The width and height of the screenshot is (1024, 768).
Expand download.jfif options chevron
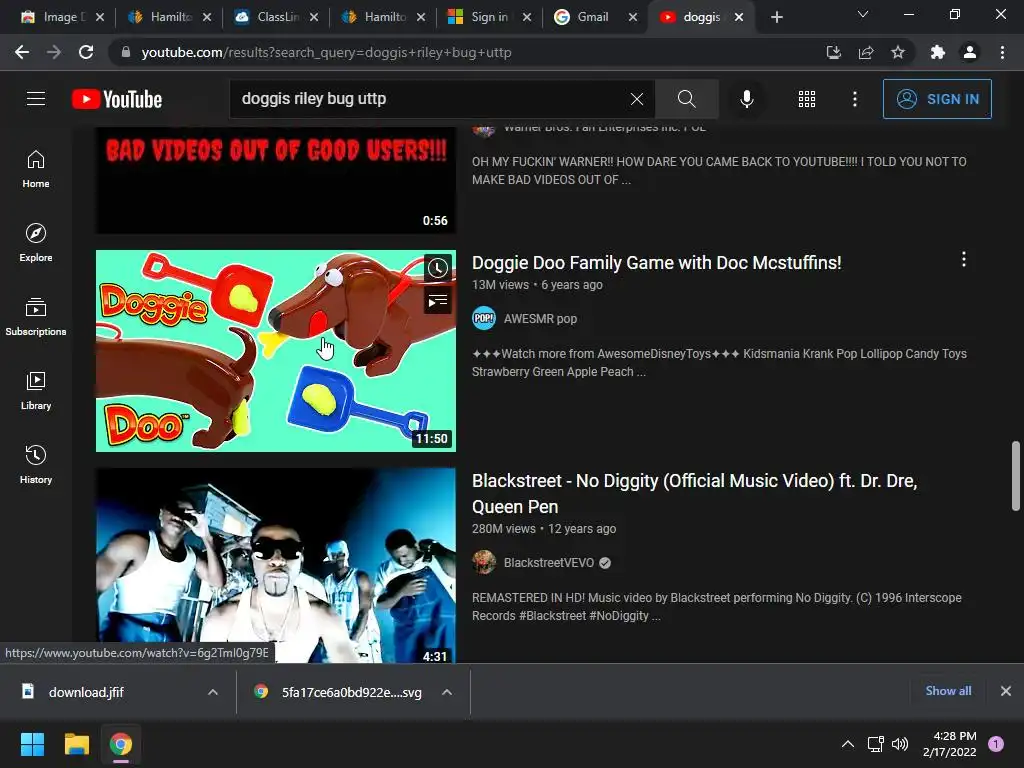pyautogui.click(x=213, y=692)
